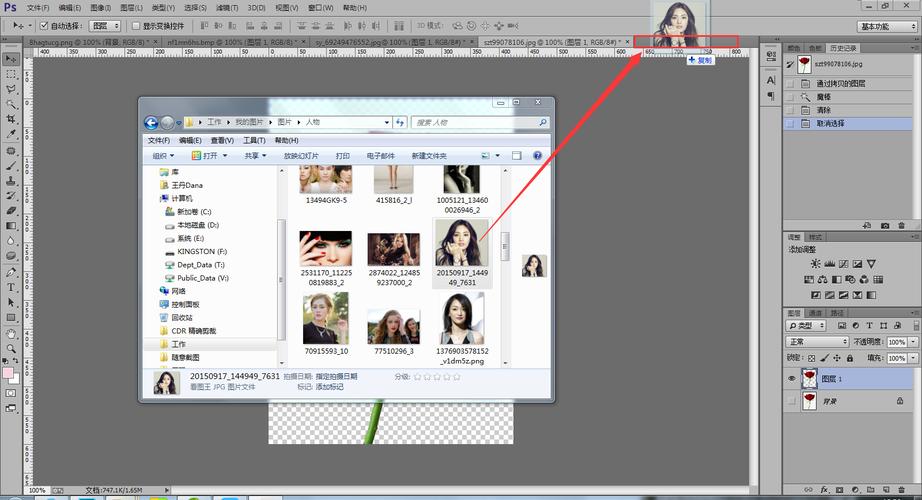
Task: Hide 图层 1 using its eye icon
Action: (x=791, y=379)
